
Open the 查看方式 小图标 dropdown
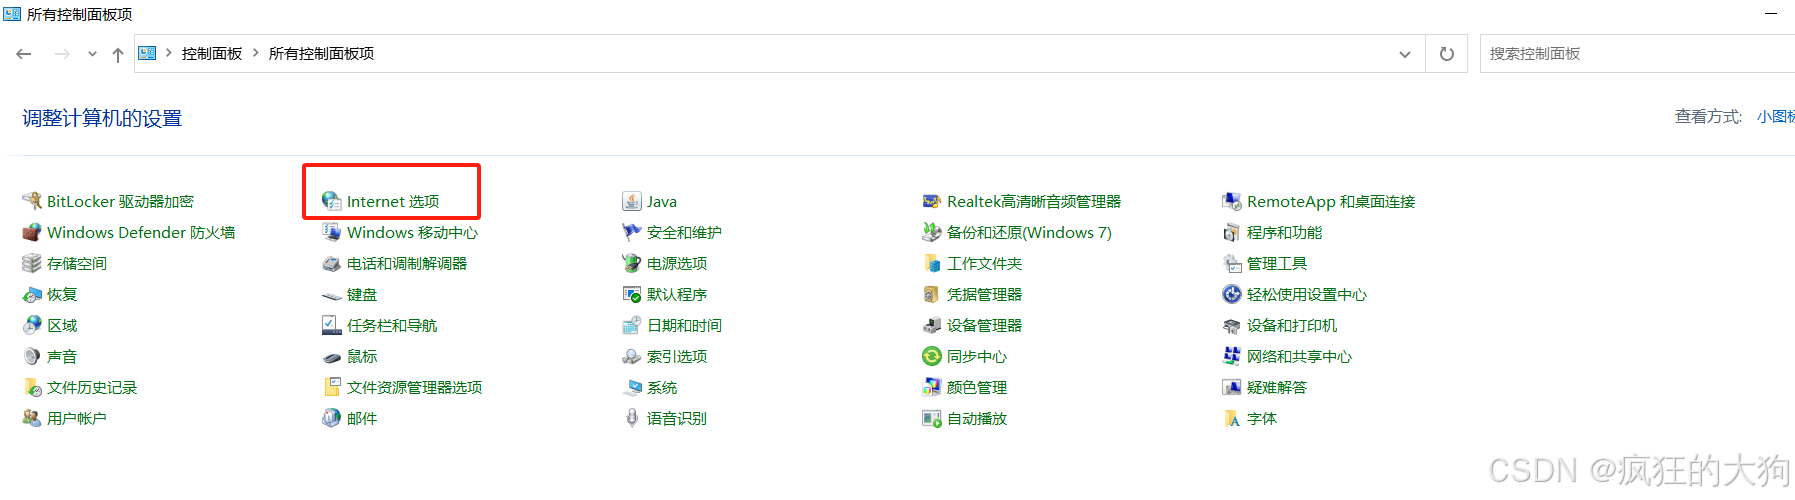[1776, 117]
